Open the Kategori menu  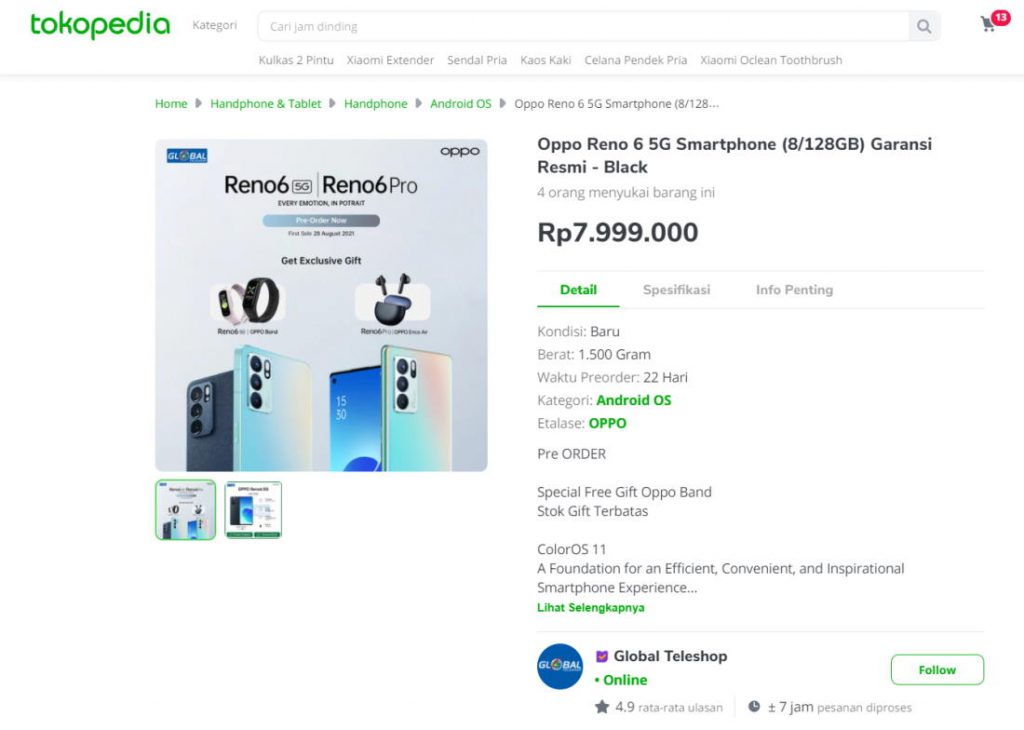point(214,25)
